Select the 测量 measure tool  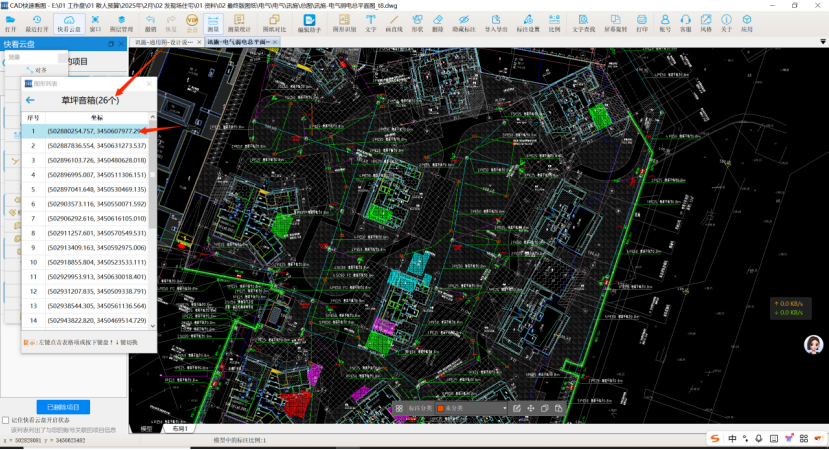213,23
